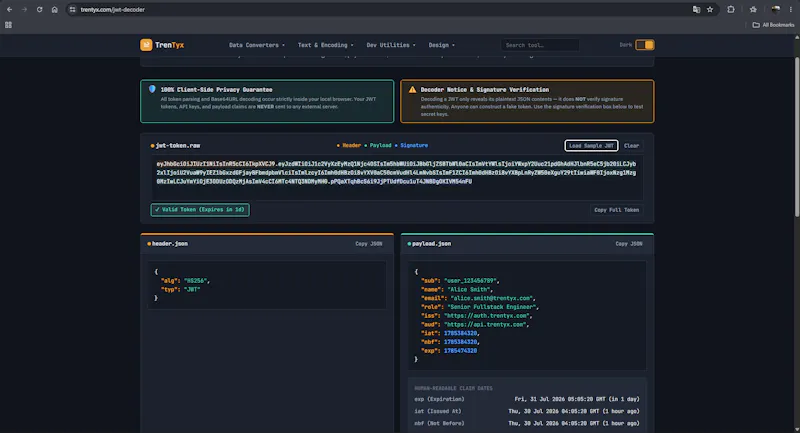Click the "role" Senior Fullstack Engineer line

[x=480, y=307]
